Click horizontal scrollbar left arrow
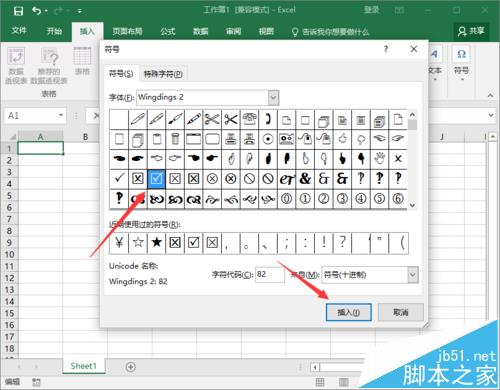 pyautogui.click(x=315, y=368)
